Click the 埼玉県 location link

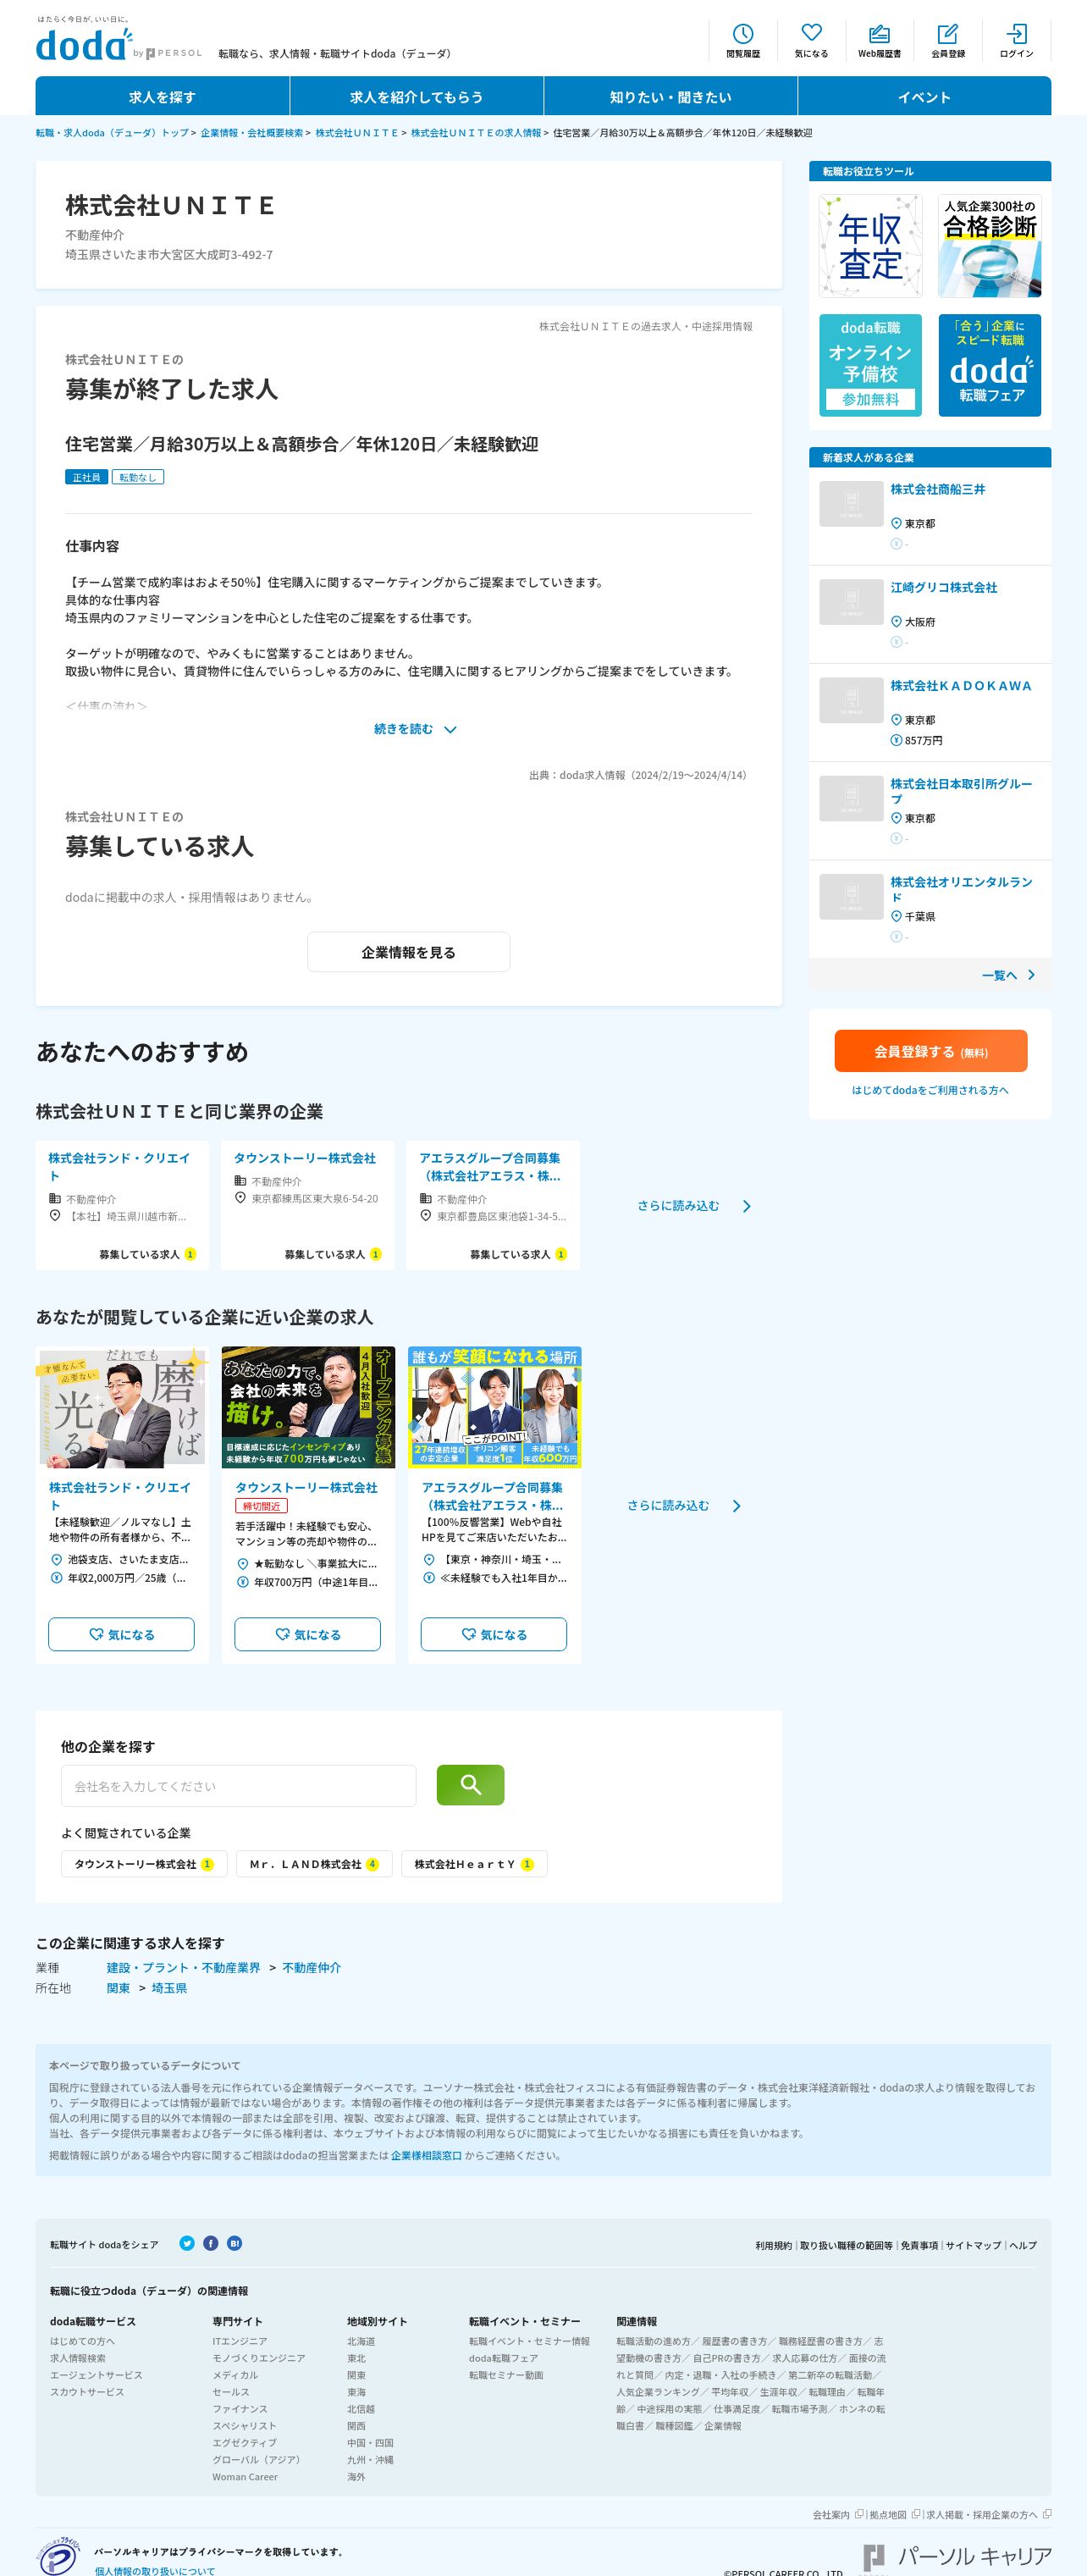pyautogui.click(x=169, y=1988)
